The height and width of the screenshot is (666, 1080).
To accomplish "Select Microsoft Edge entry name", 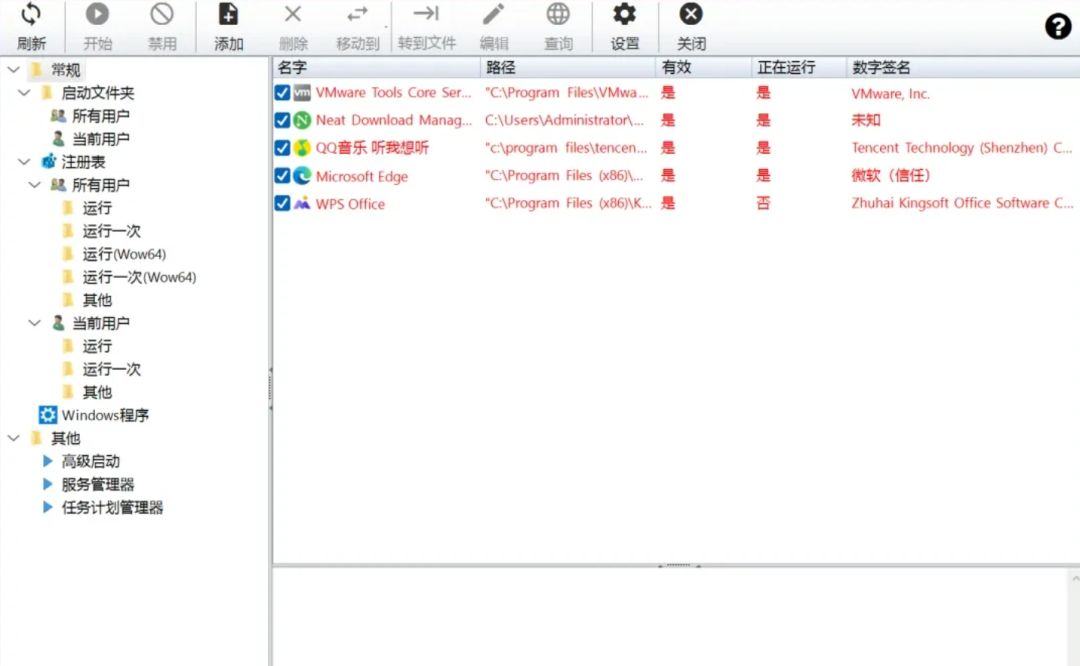I will 362,176.
